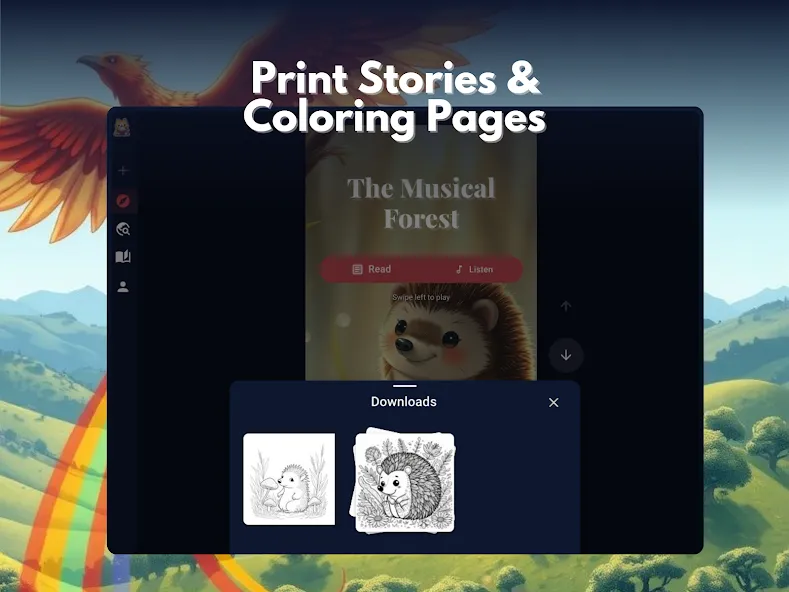Select the Listen button
Screen dimensions: 789x592
pos(474,269)
